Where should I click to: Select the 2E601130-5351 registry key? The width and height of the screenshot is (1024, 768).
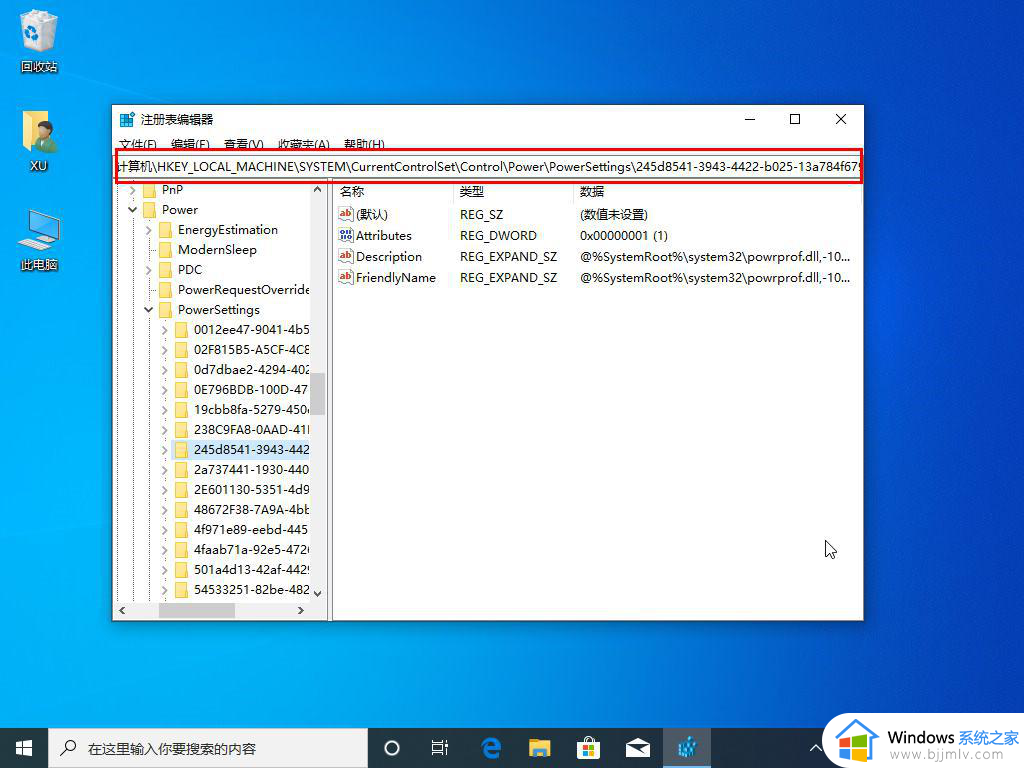pyautogui.click(x=251, y=490)
